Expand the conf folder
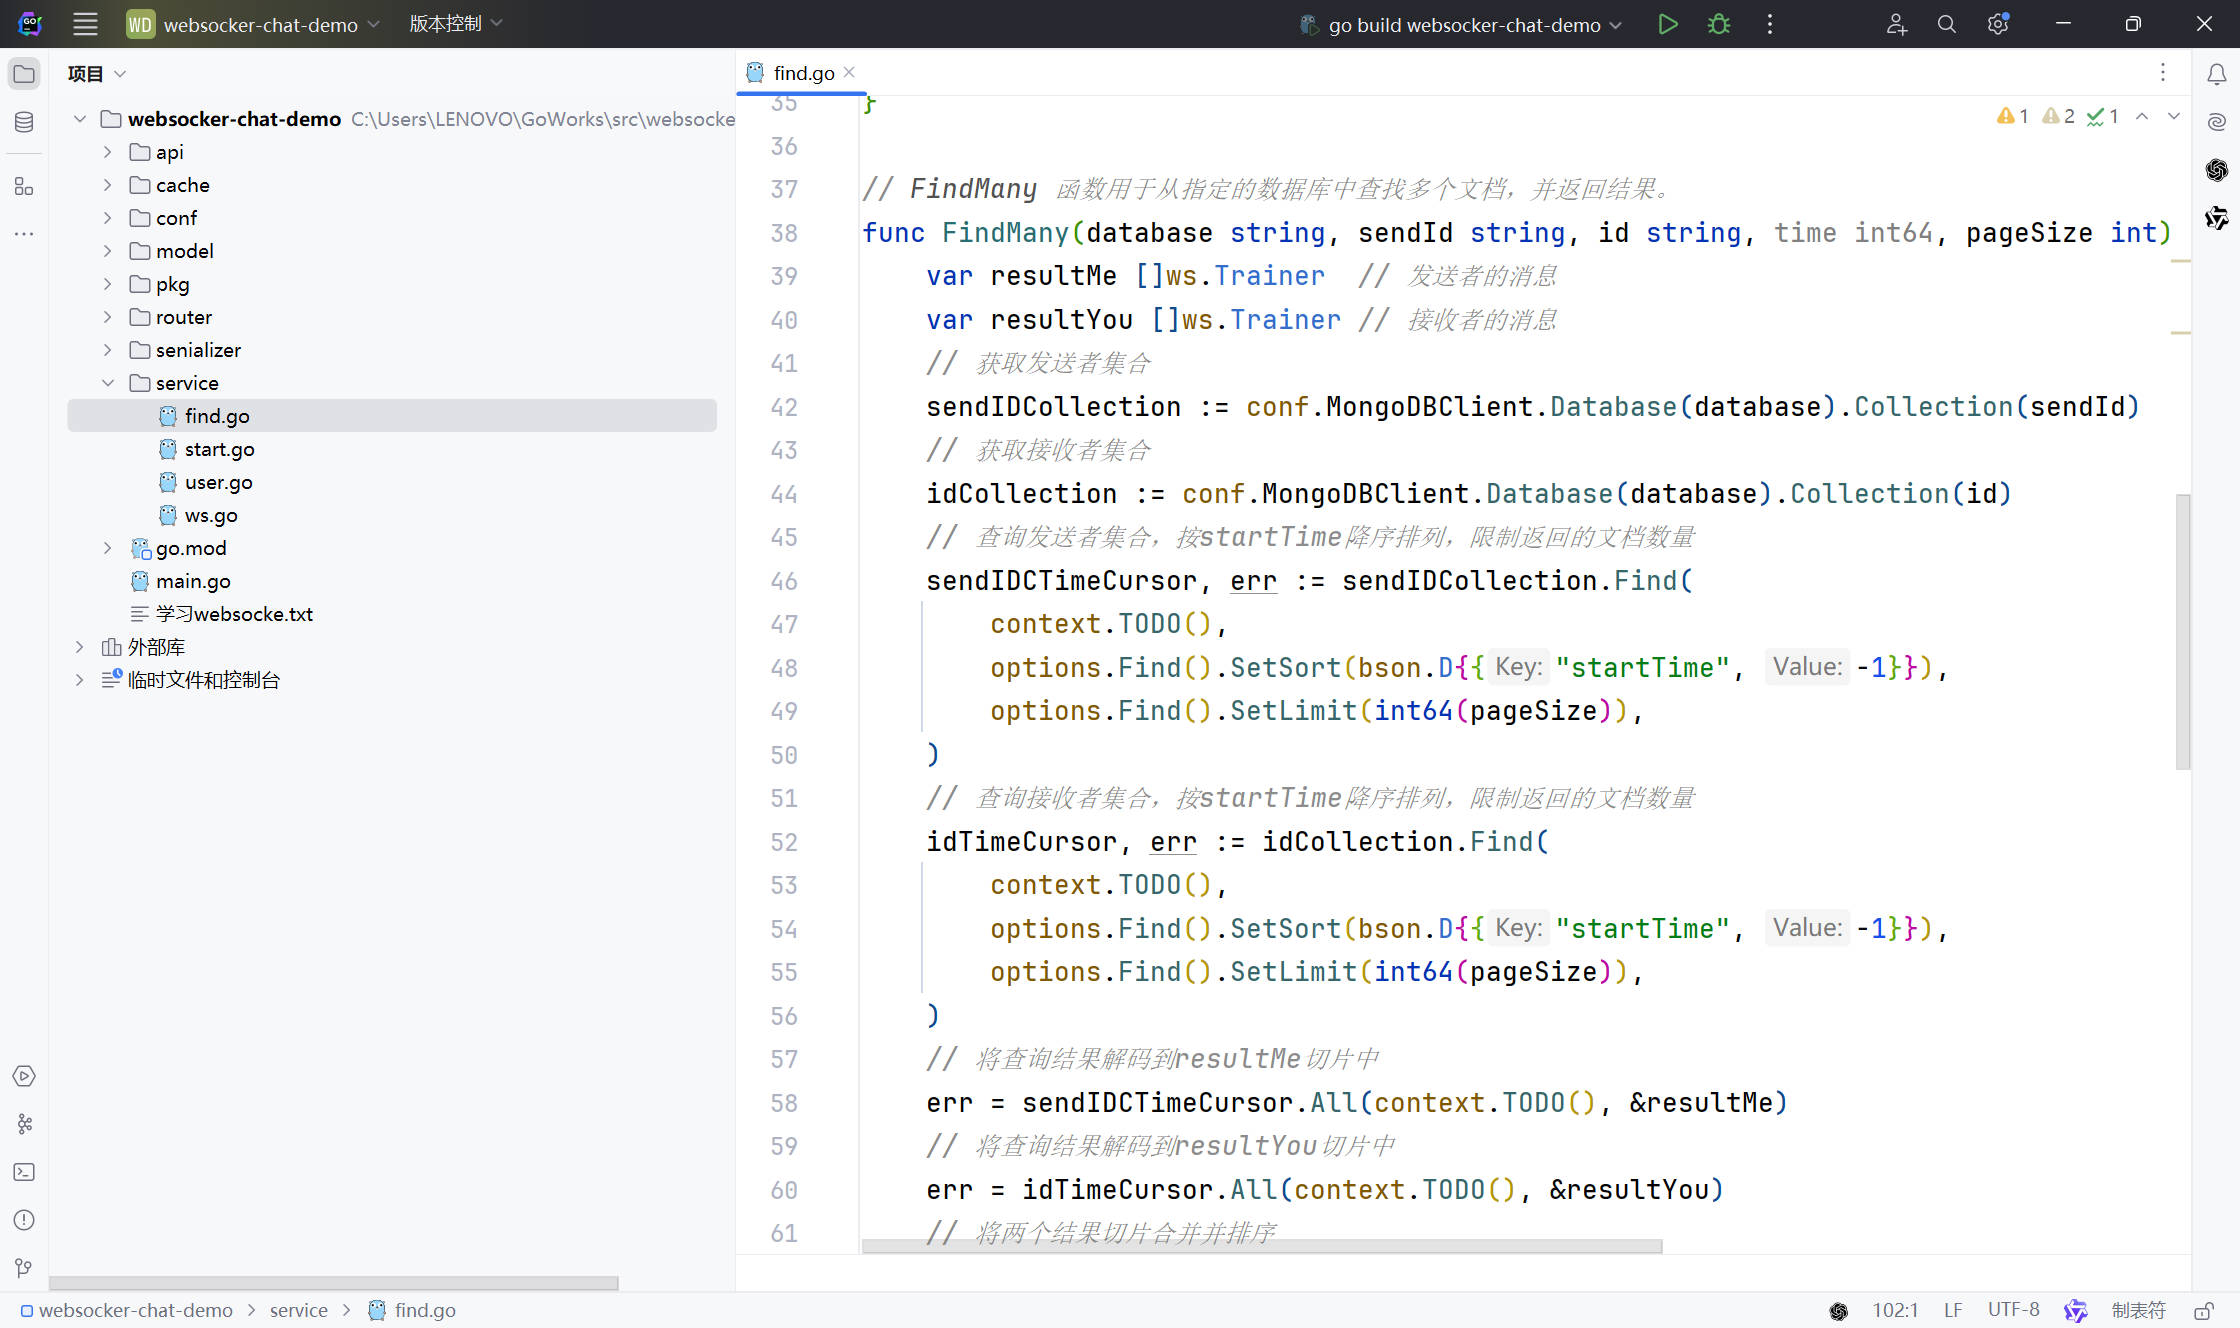This screenshot has width=2240, height=1328. coord(108,218)
